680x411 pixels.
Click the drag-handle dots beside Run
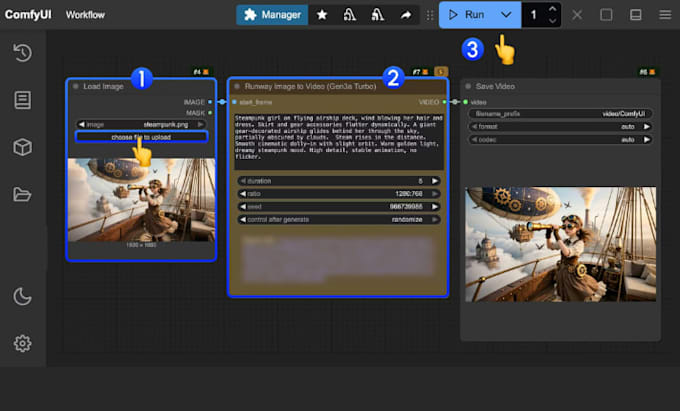click(430, 15)
